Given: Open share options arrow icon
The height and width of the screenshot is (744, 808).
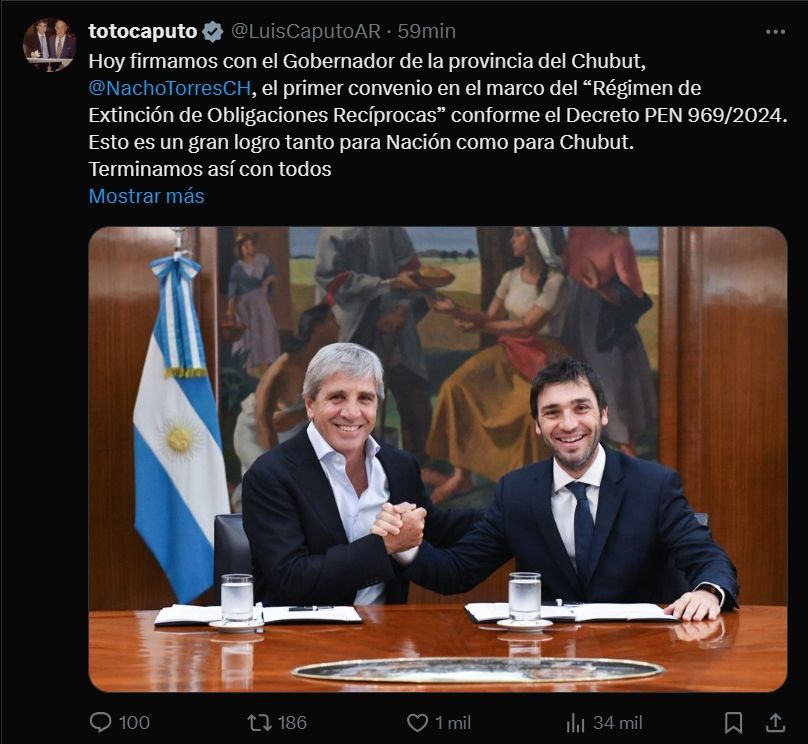Looking at the screenshot, I should (775, 722).
